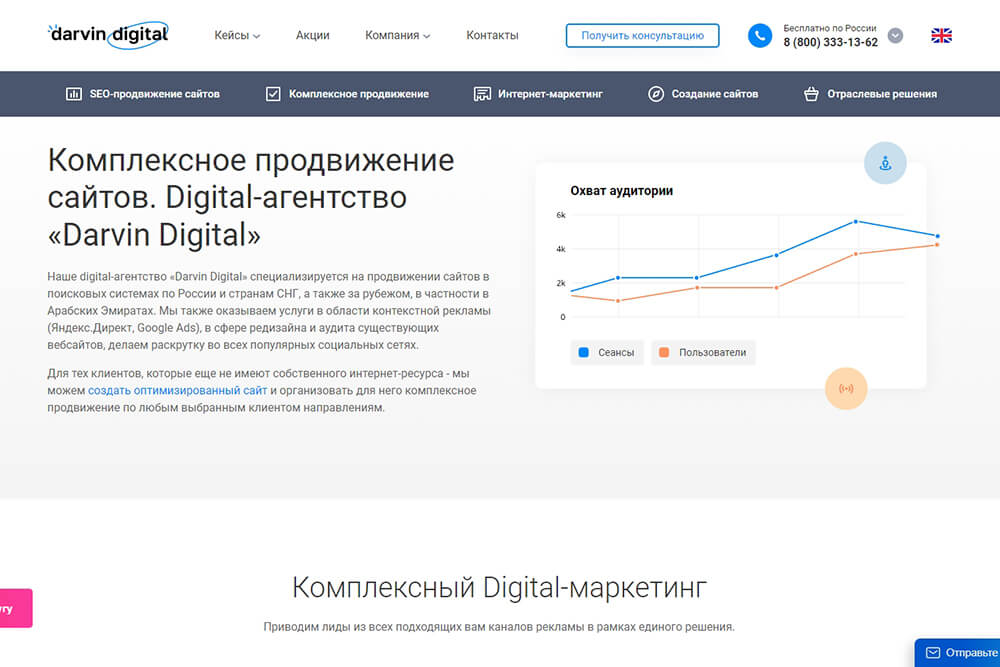Click the Комплексный Digital-маркетинг heading
Image resolution: width=1000 pixels, height=667 pixels.
[499, 587]
